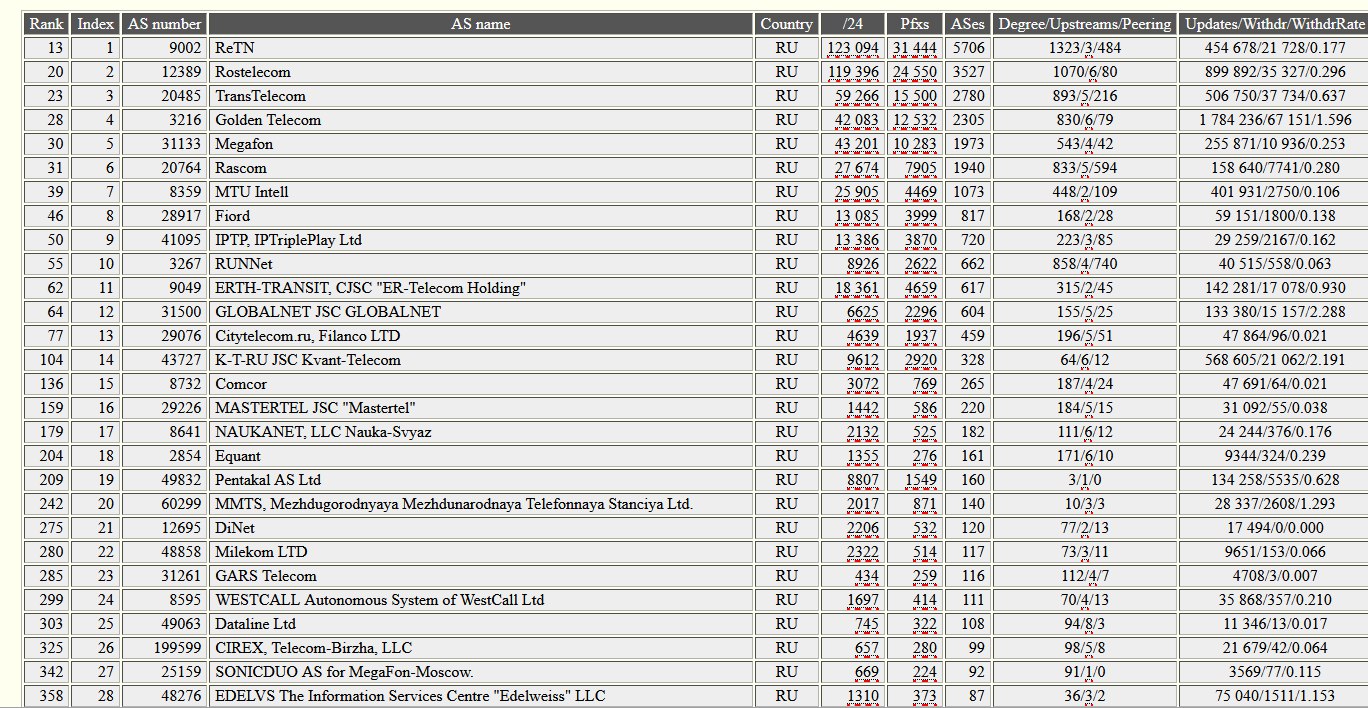This screenshot has height=708, width=1368.
Task: Select the "GLOBALNET JSC GLOBALNET" cell
Action: [x=481, y=312]
